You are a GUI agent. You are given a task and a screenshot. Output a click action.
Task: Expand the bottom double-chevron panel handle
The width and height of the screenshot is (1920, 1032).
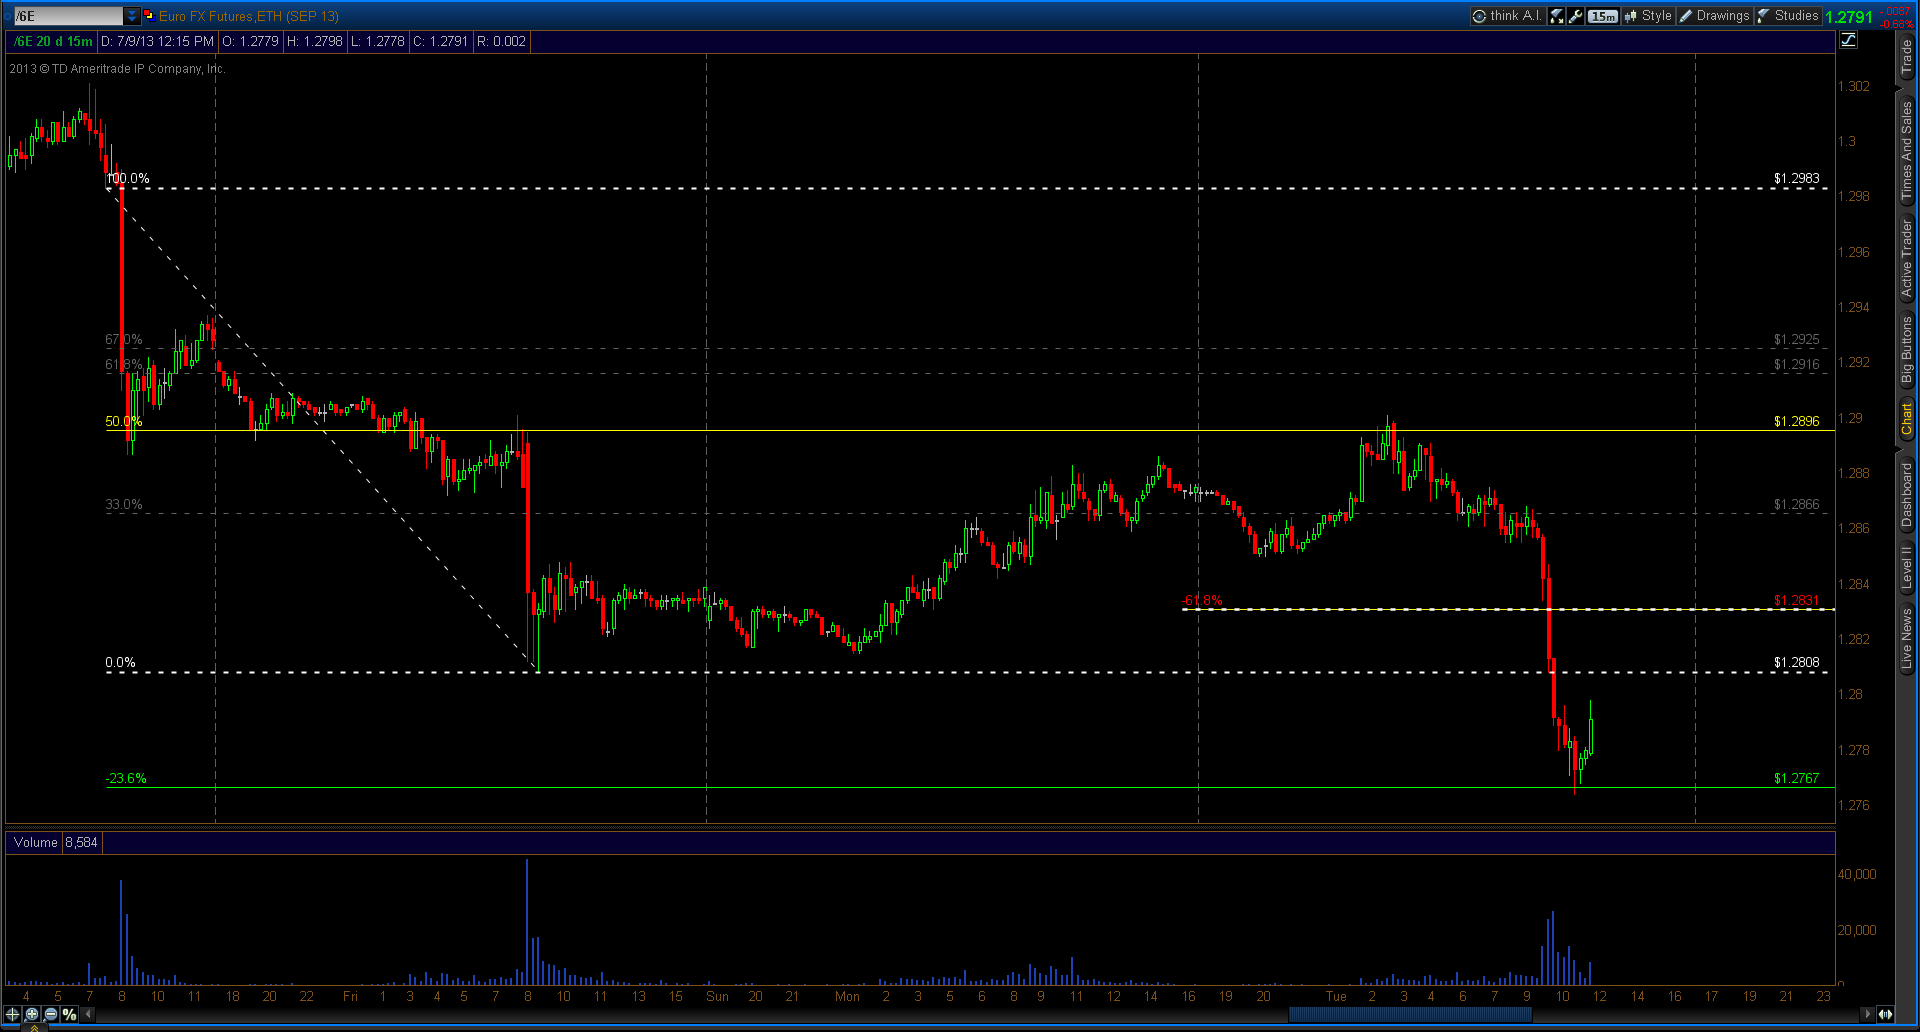[x=34, y=1026]
